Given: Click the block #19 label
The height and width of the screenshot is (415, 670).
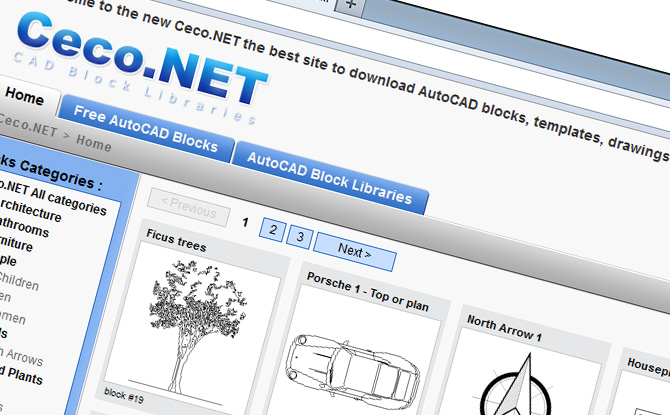Looking at the screenshot, I should click(123, 396).
